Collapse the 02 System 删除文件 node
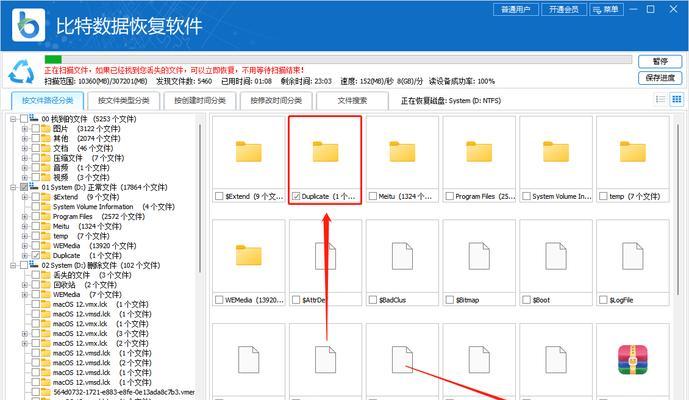This screenshot has height=400, width=689. click(13, 265)
